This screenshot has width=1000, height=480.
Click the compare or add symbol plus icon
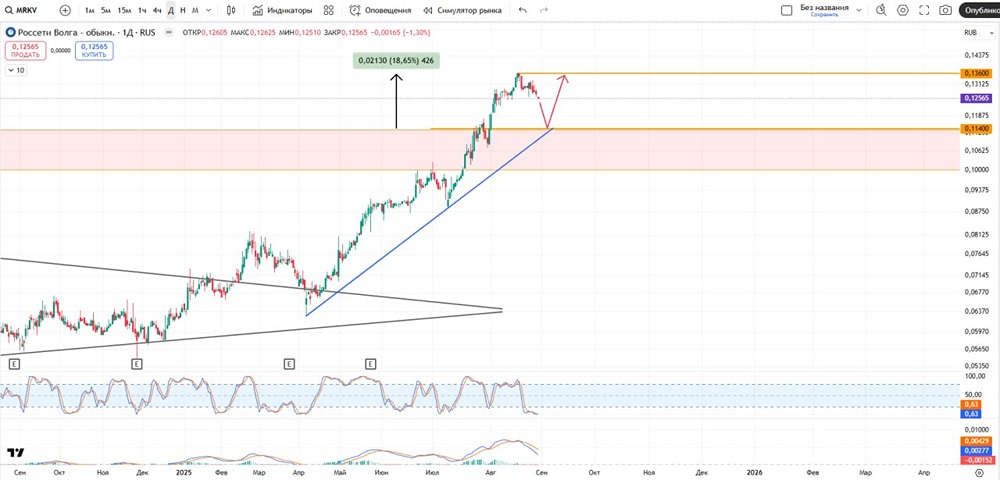[x=65, y=10]
